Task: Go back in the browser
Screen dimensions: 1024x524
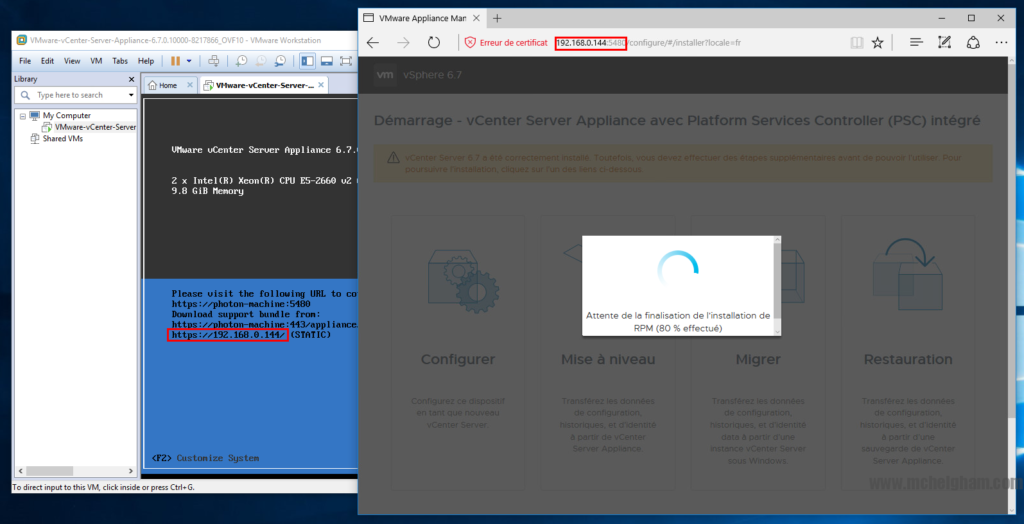Action: (373, 43)
